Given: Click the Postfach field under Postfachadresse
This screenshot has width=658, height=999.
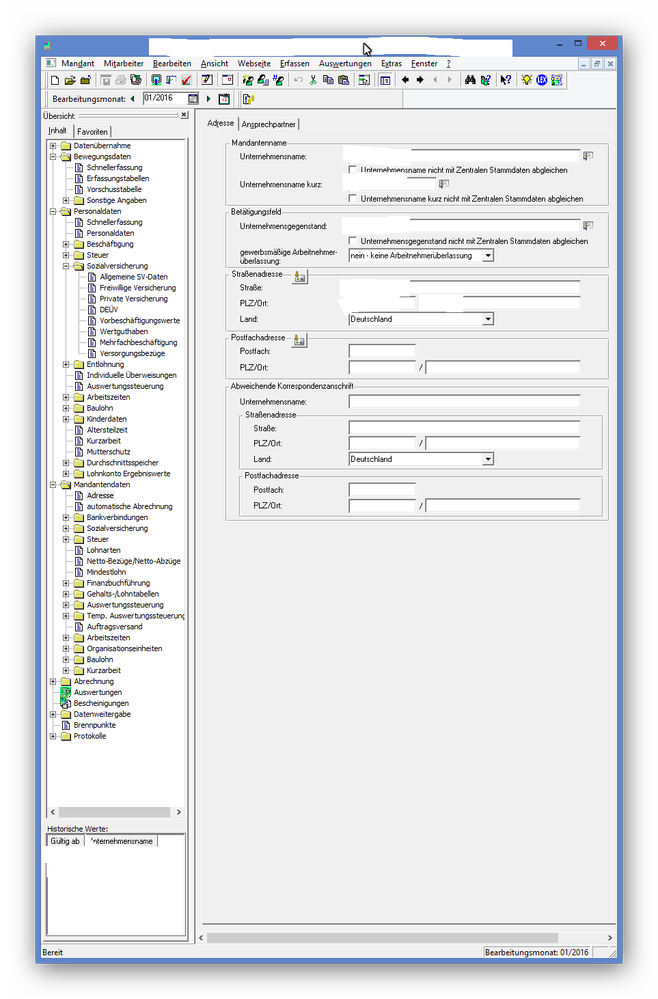Looking at the screenshot, I should pos(382,352).
